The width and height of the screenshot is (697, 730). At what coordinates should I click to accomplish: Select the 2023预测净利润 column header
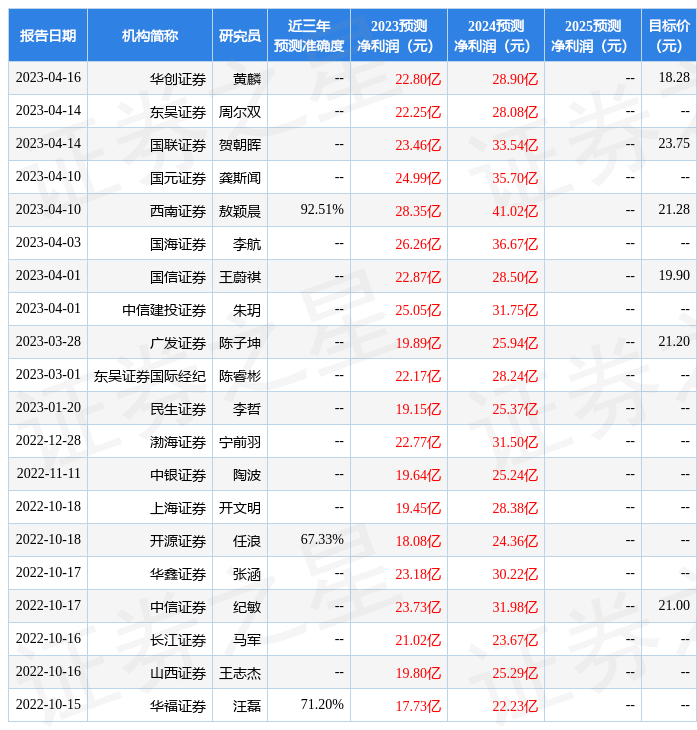[x=398, y=36]
